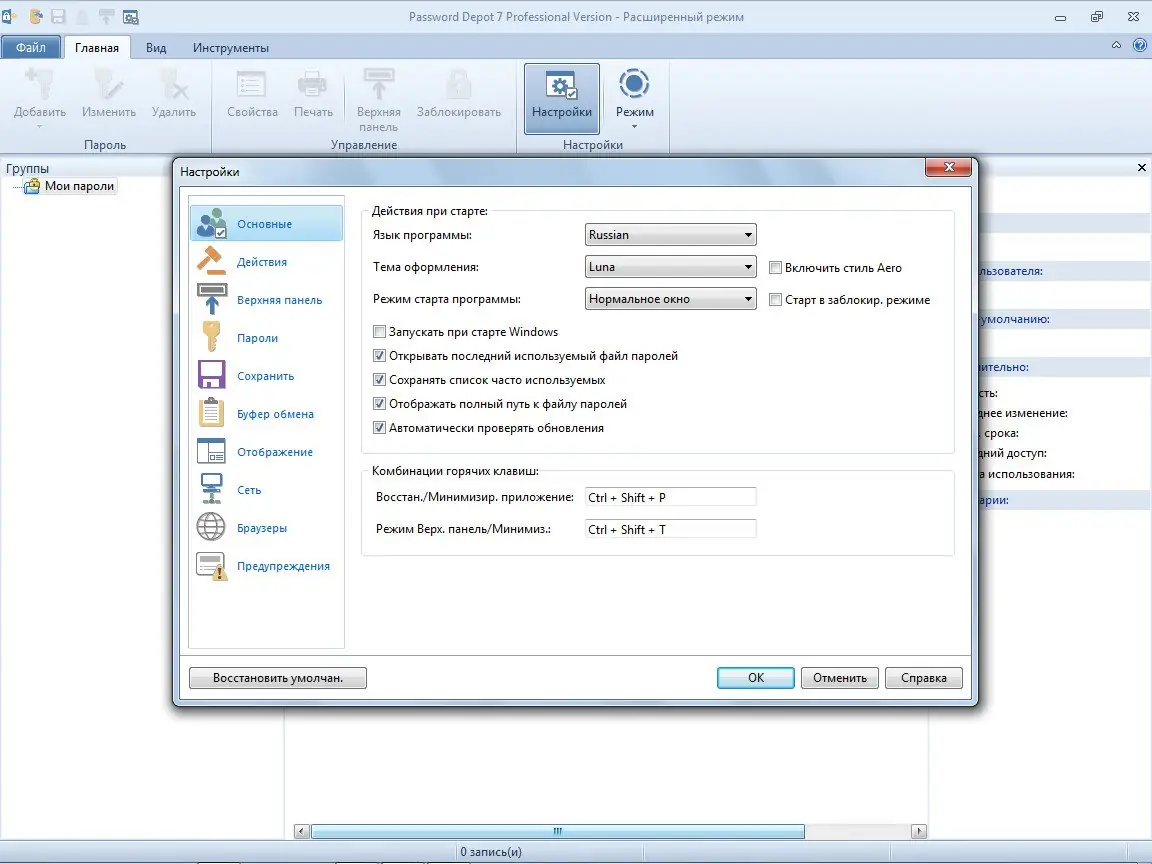The width and height of the screenshot is (1152, 864).
Task: Switch to the Главная ribbon tab
Action: tap(96, 47)
